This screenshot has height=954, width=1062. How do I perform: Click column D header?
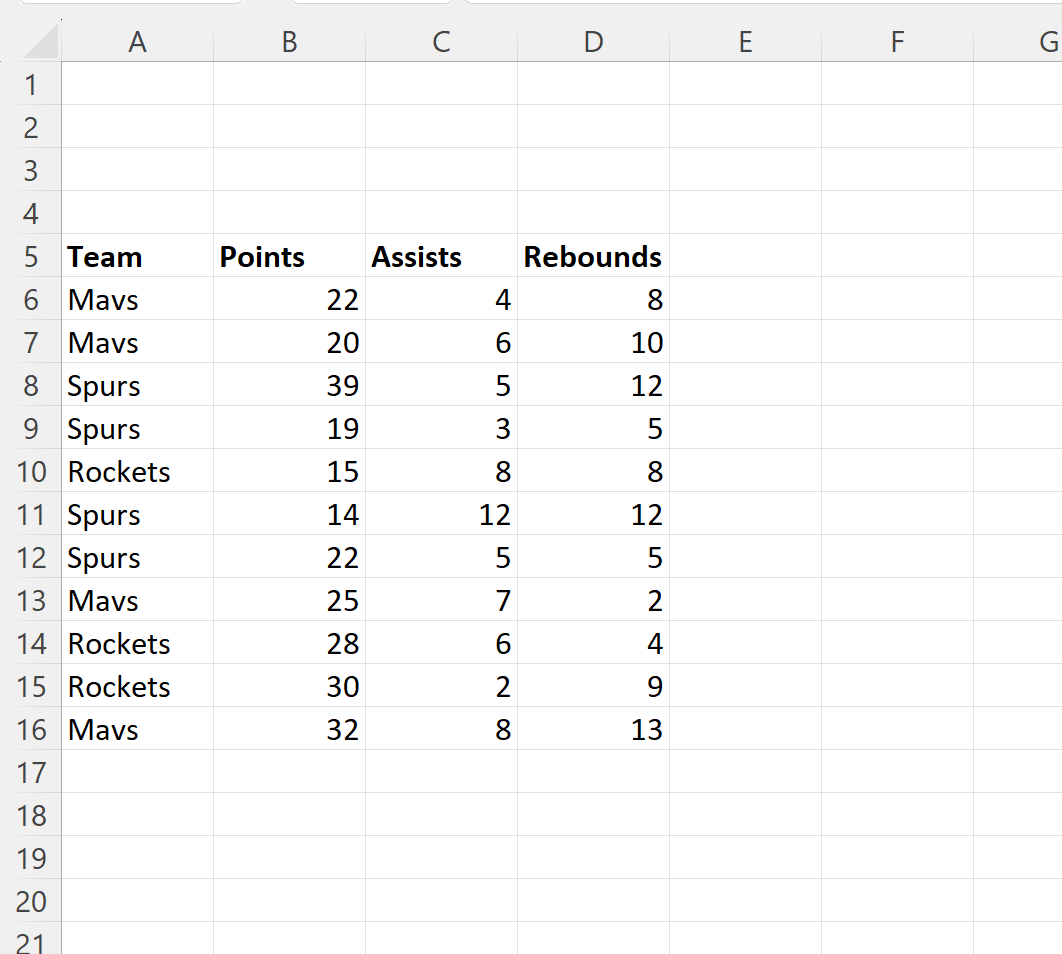click(x=593, y=42)
